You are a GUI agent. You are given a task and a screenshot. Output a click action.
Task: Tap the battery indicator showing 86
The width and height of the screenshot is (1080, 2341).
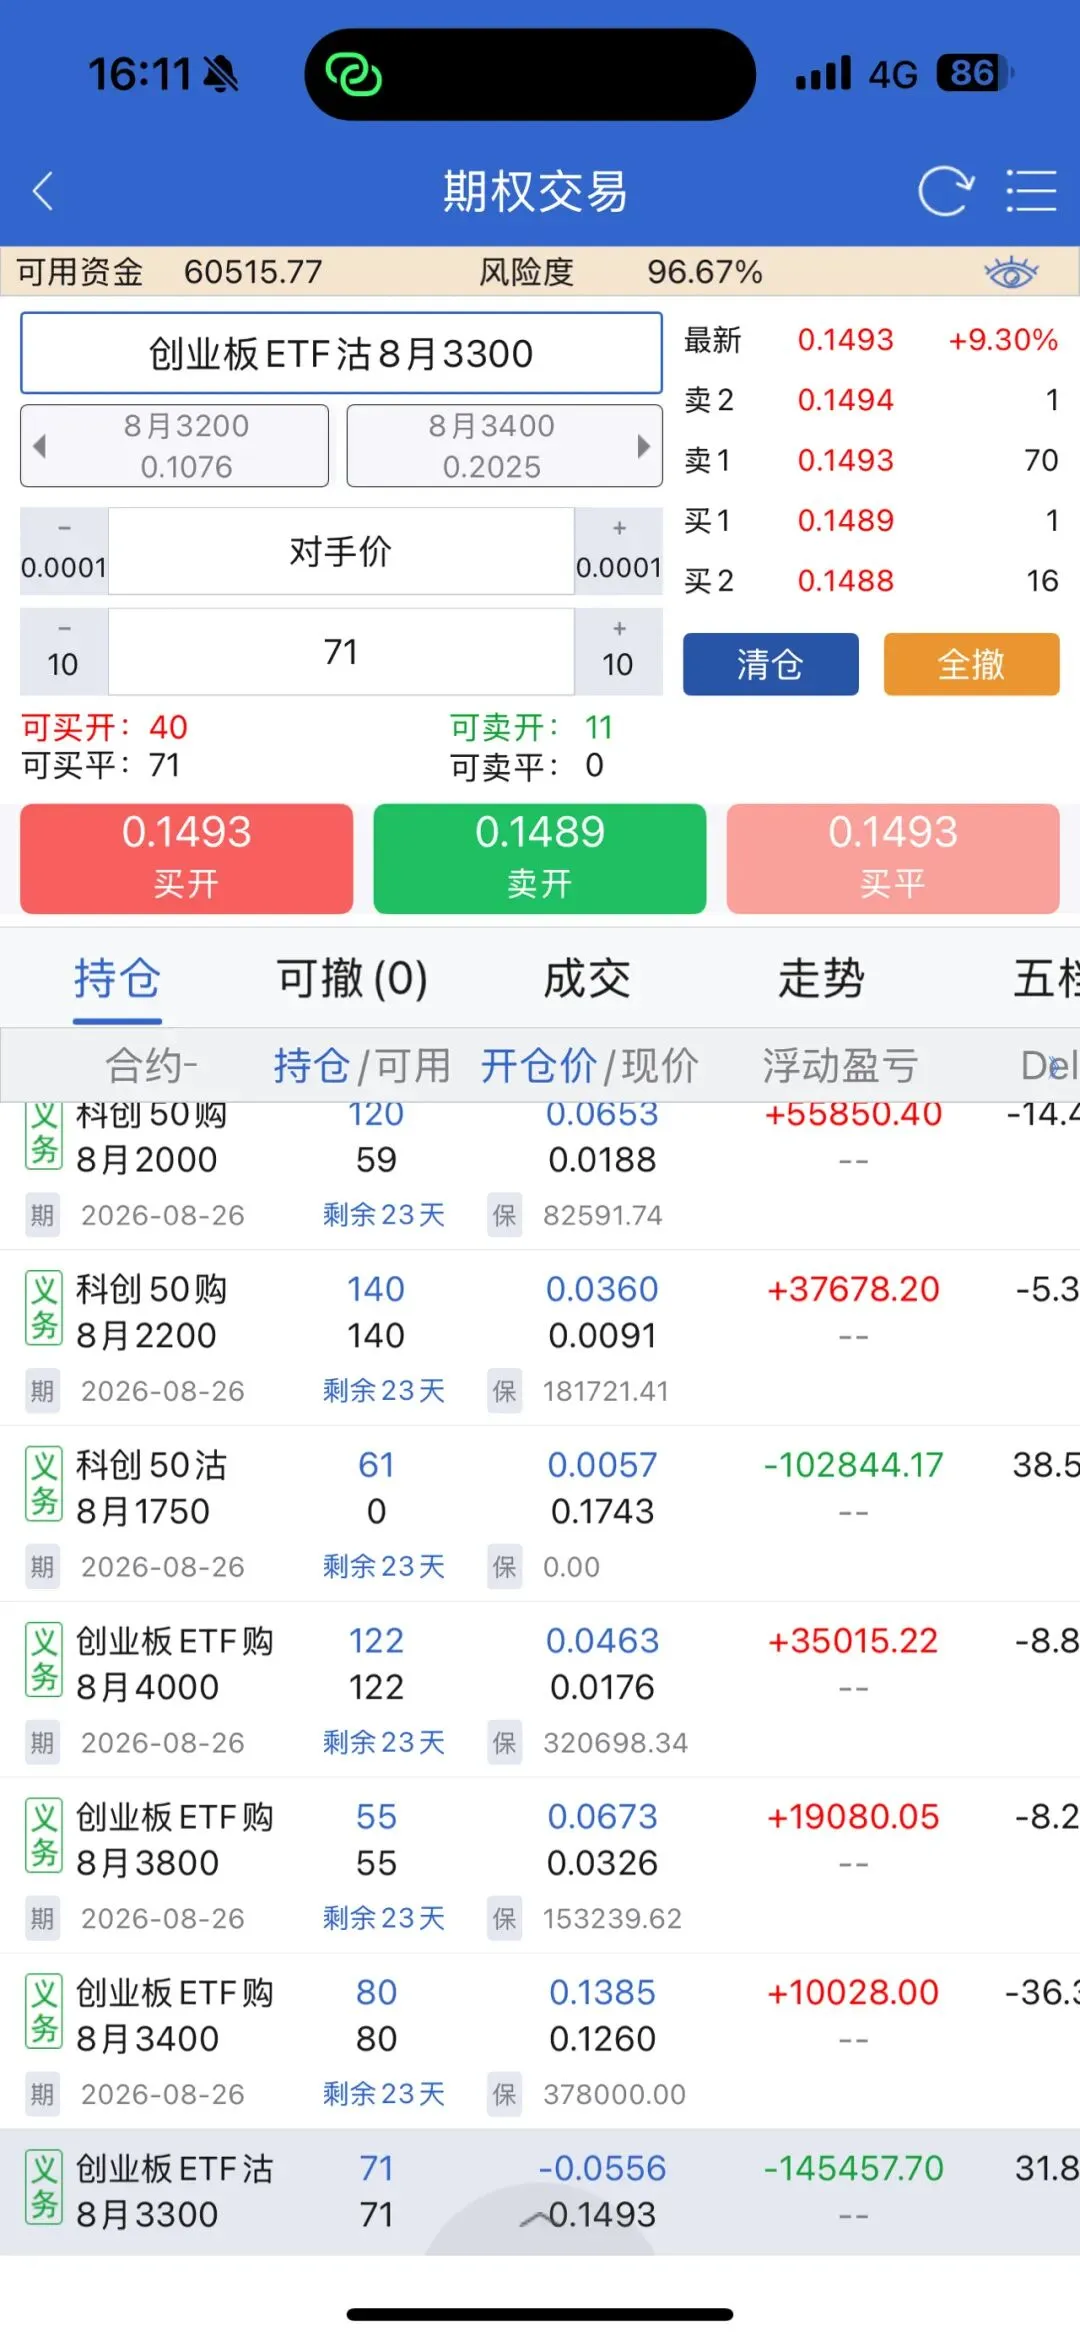pos(975,73)
